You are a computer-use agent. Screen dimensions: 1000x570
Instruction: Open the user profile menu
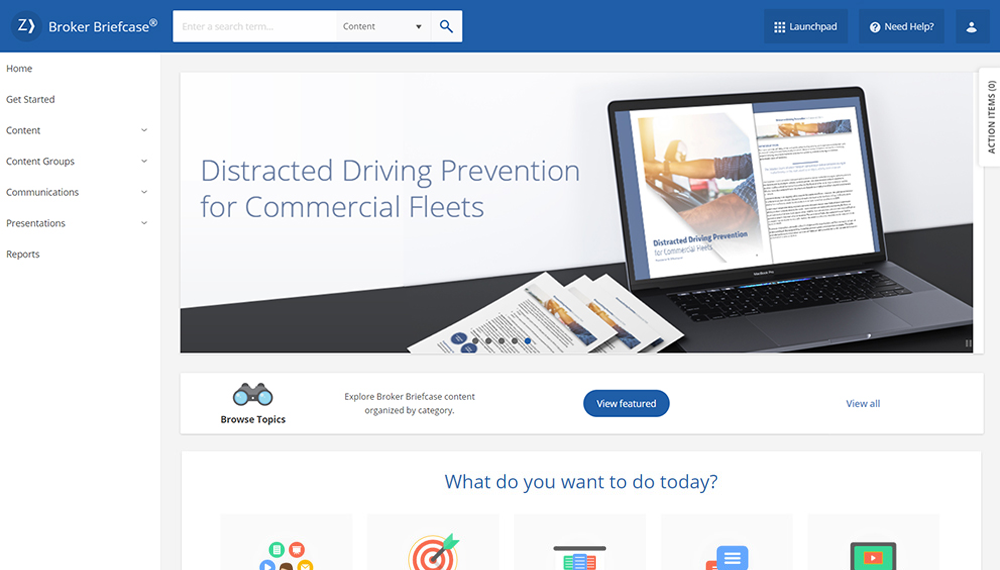click(x=971, y=27)
